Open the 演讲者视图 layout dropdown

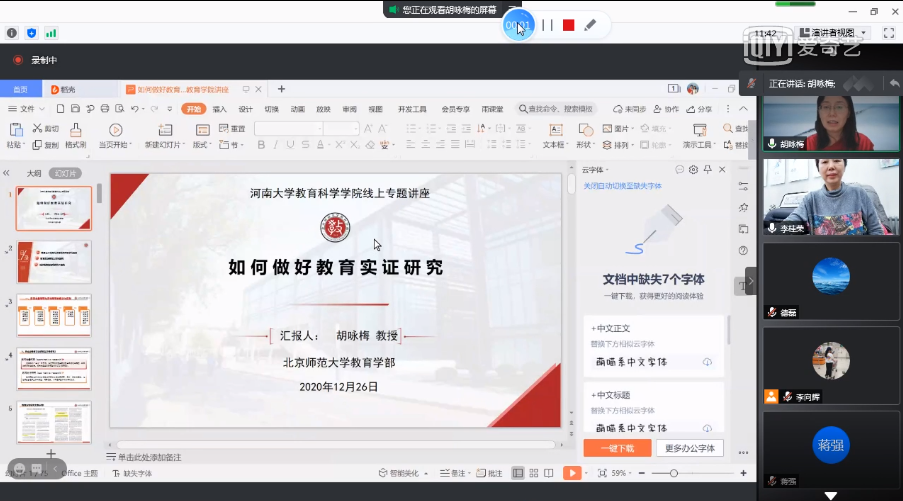(x=833, y=33)
